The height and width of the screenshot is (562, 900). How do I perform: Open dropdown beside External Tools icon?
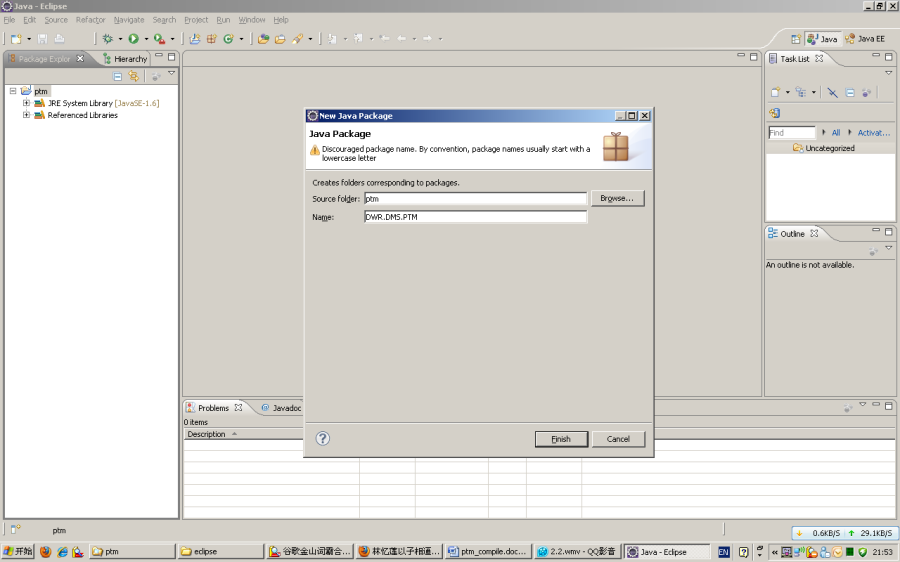(172, 39)
